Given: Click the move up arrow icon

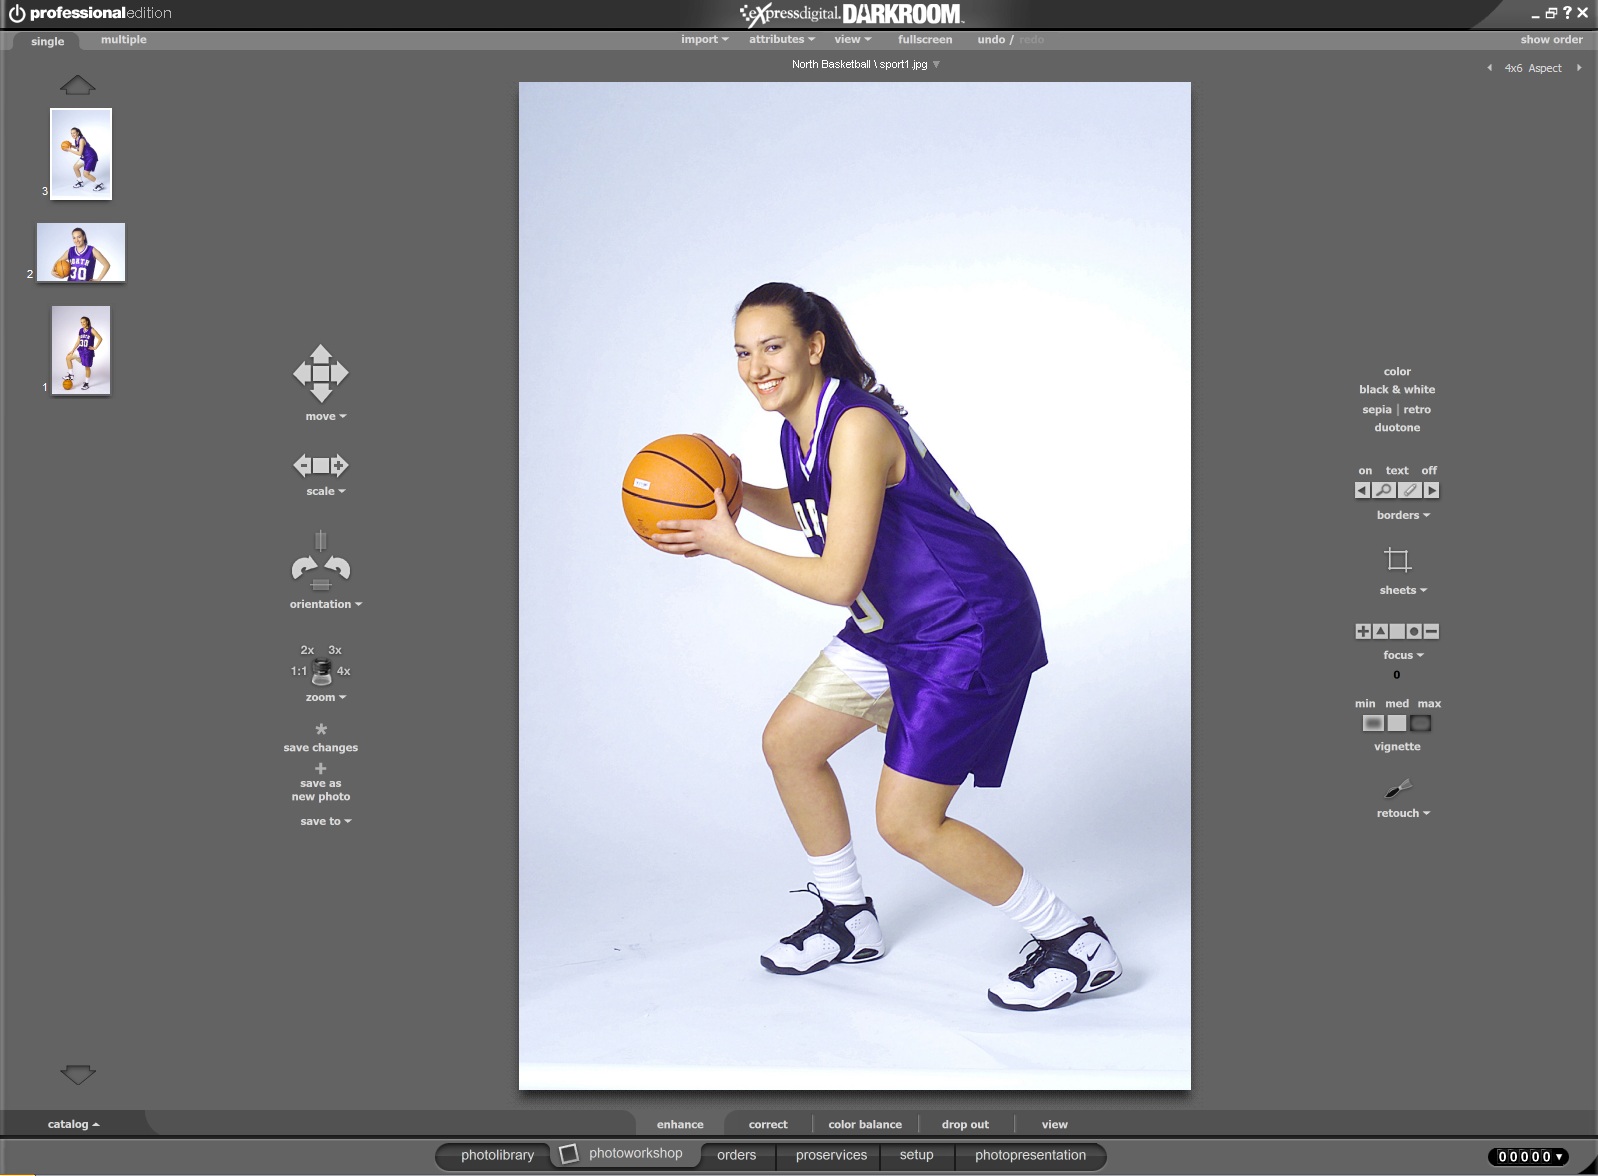Looking at the screenshot, I should [x=321, y=352].
